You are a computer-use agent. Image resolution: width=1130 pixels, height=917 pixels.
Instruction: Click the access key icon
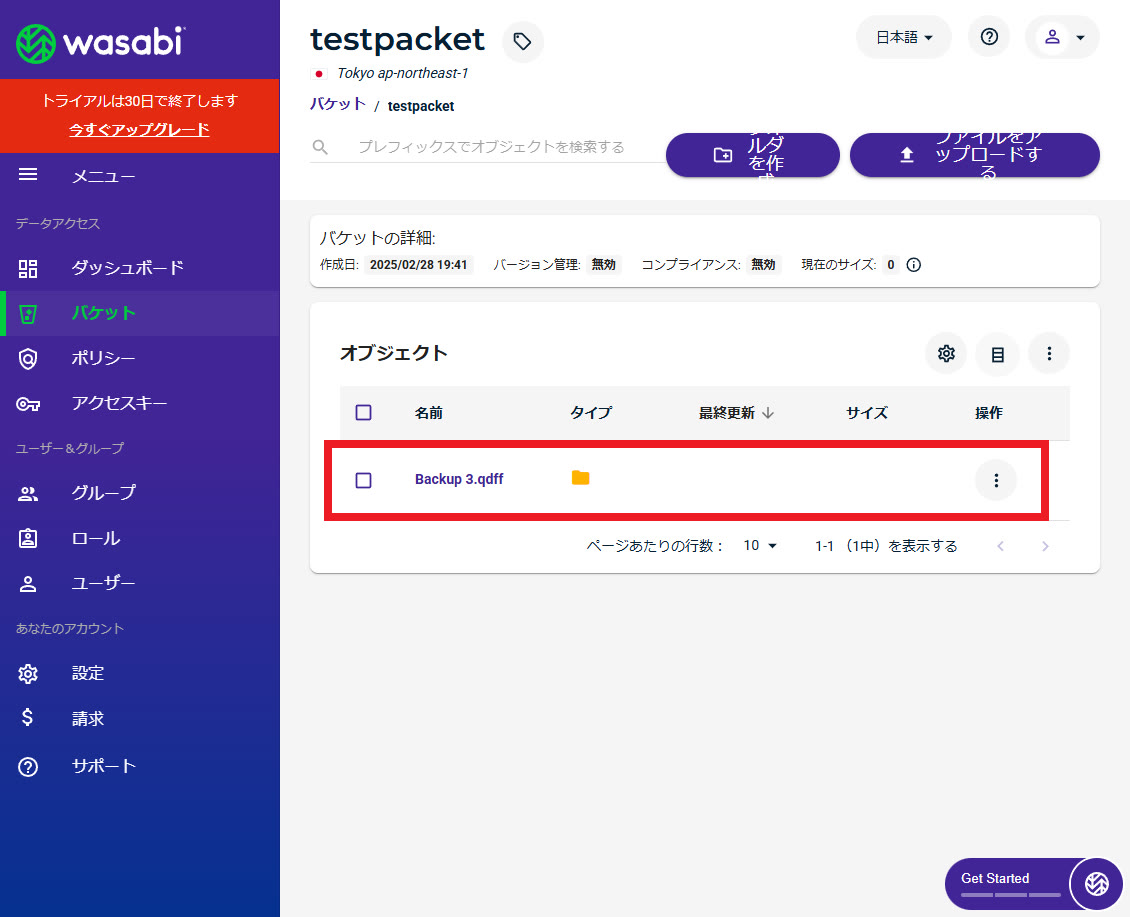click(28, 404)
